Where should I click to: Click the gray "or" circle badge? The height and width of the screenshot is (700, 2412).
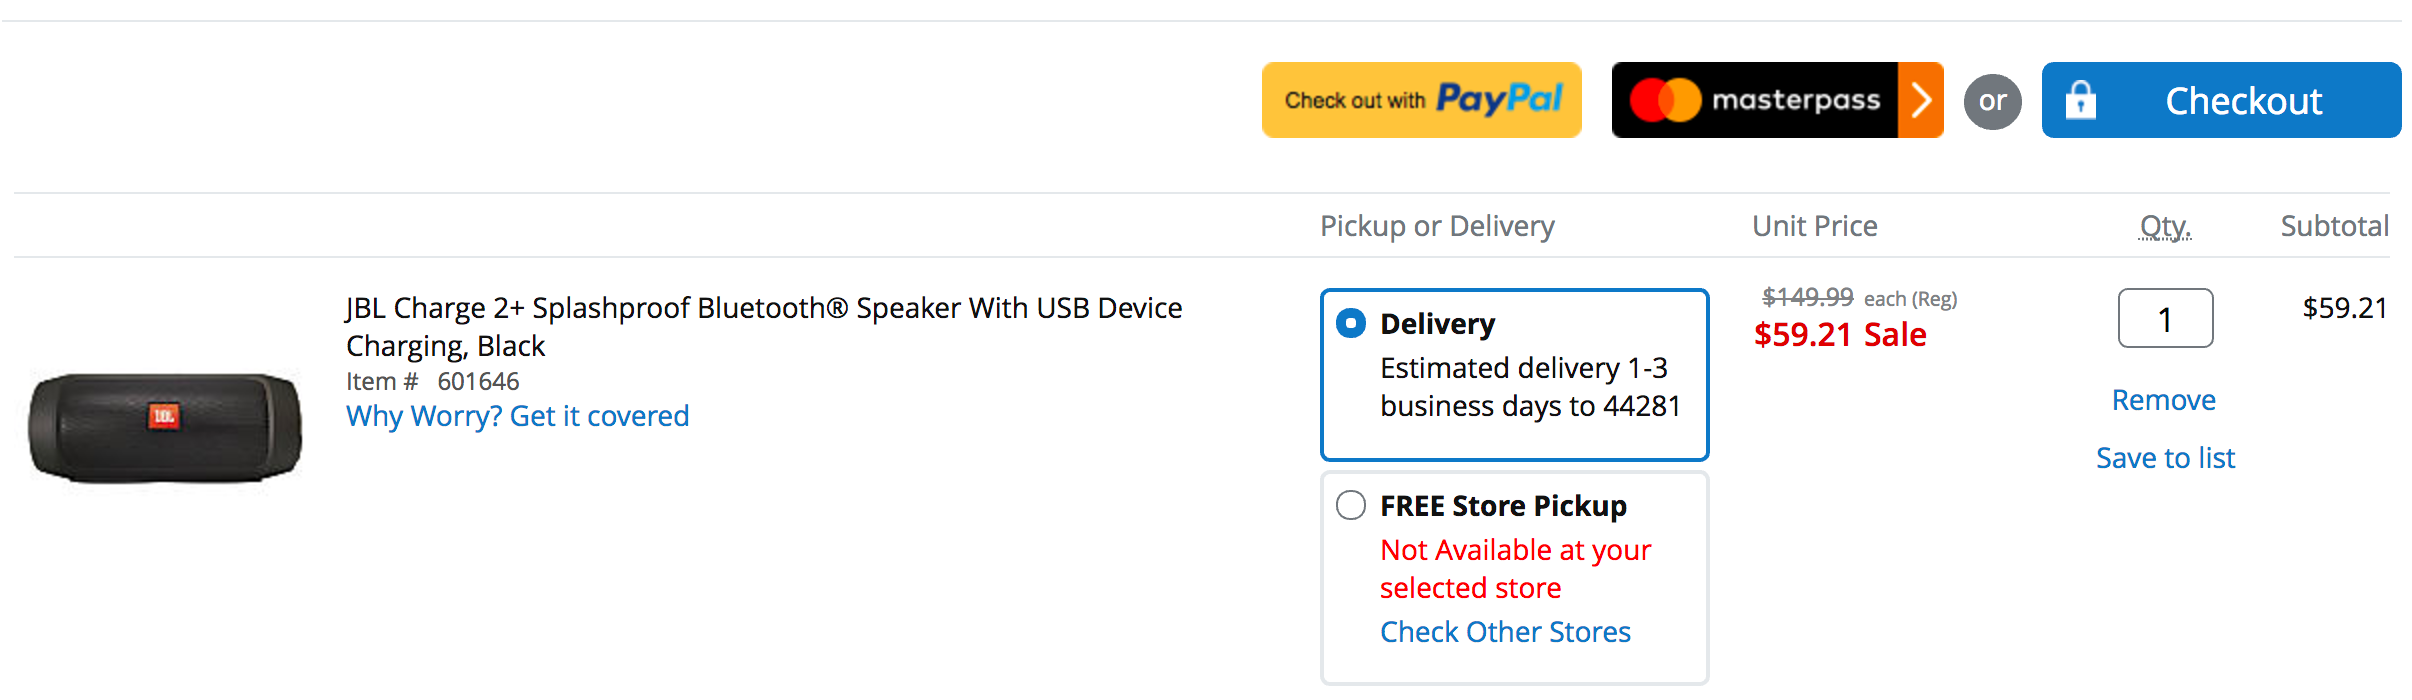pyautogui.click(x=1992, y=101)
